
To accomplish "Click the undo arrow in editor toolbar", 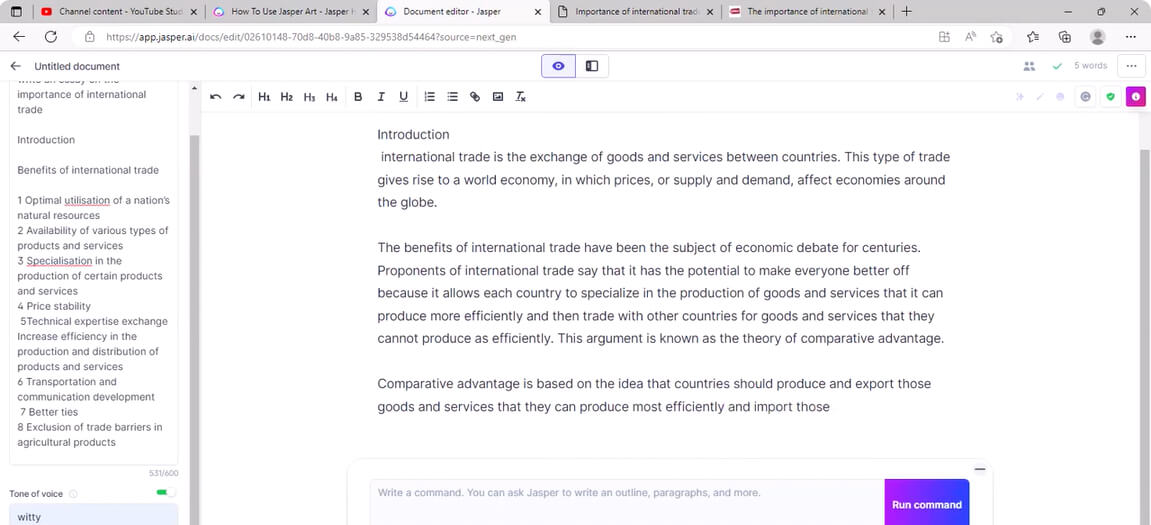I will 215,97.
